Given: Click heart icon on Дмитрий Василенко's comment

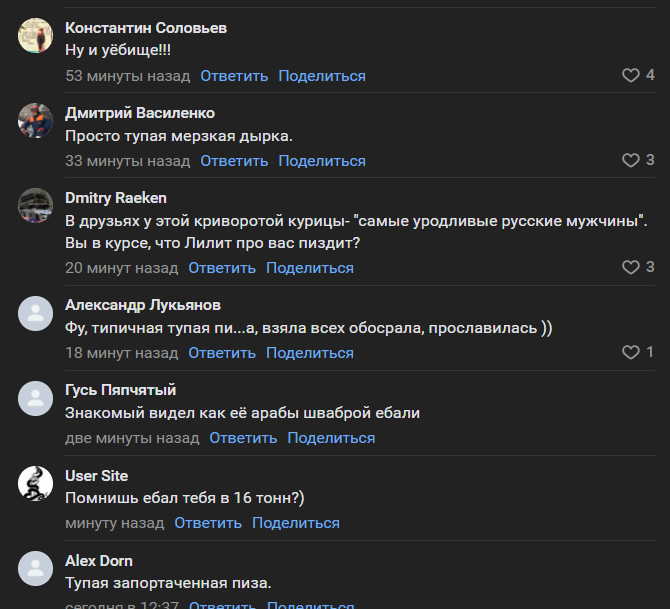Looking at the screenshot, I should point(630,160).
